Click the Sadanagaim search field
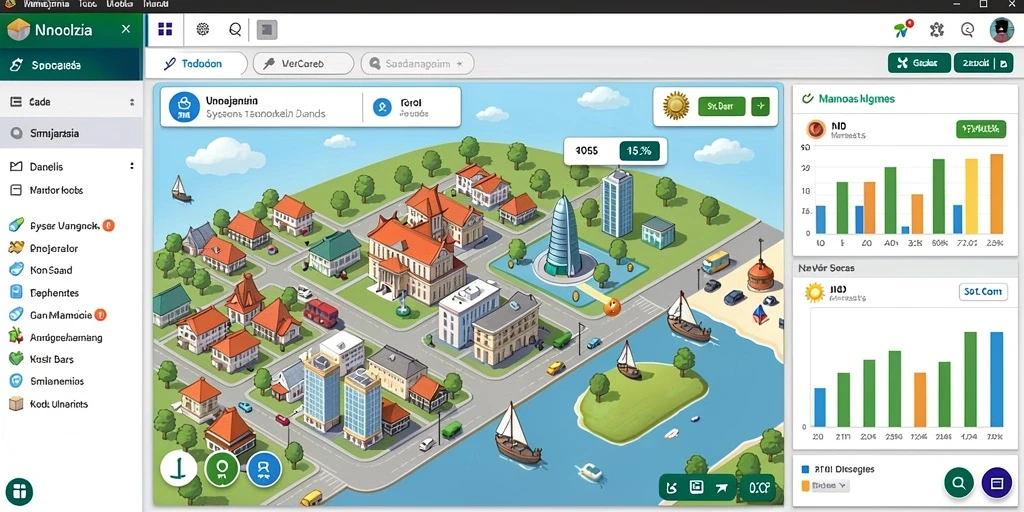The height and width of the screenshot is (512, 1024). tap(417, 64)
